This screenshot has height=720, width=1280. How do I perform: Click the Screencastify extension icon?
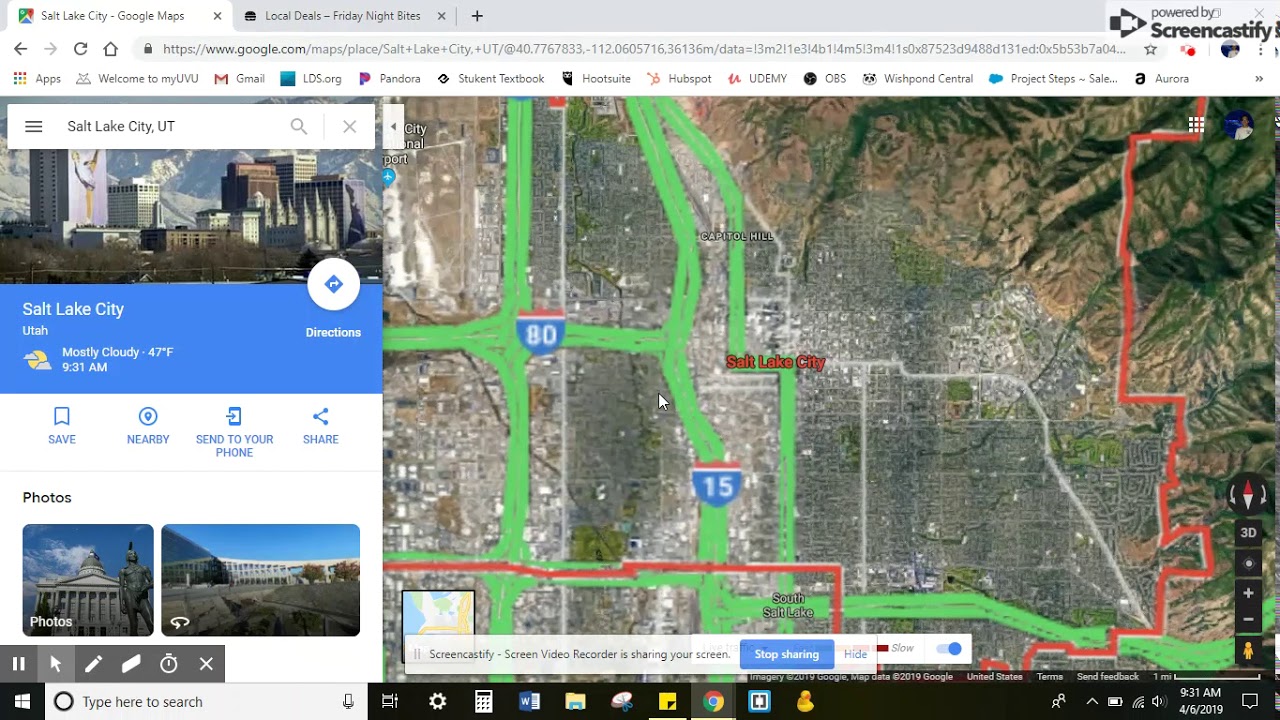coord(1188,49)
